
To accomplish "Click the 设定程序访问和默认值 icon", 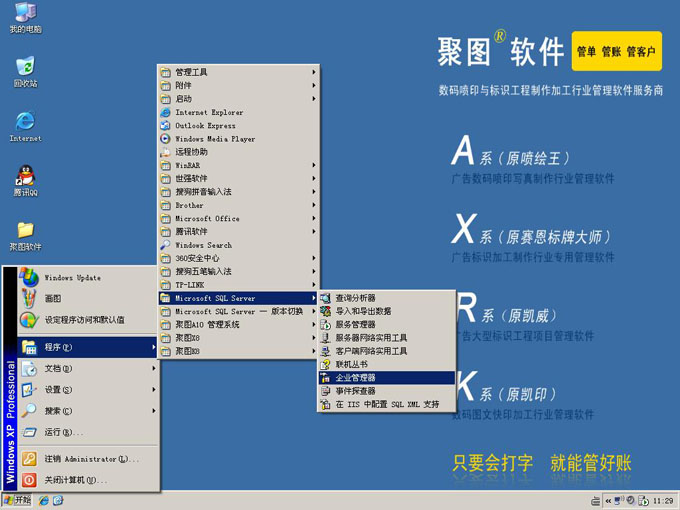I will coord(29,320).
